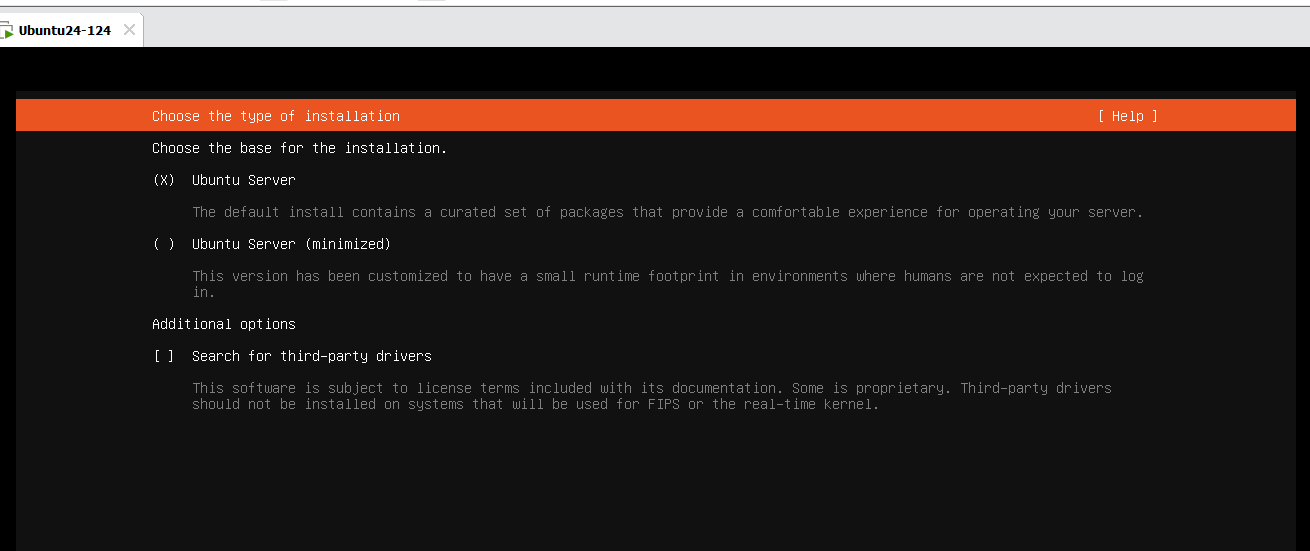Click the Additional options heading
This screenshot has width=1310, height=551.
[224, 324]
